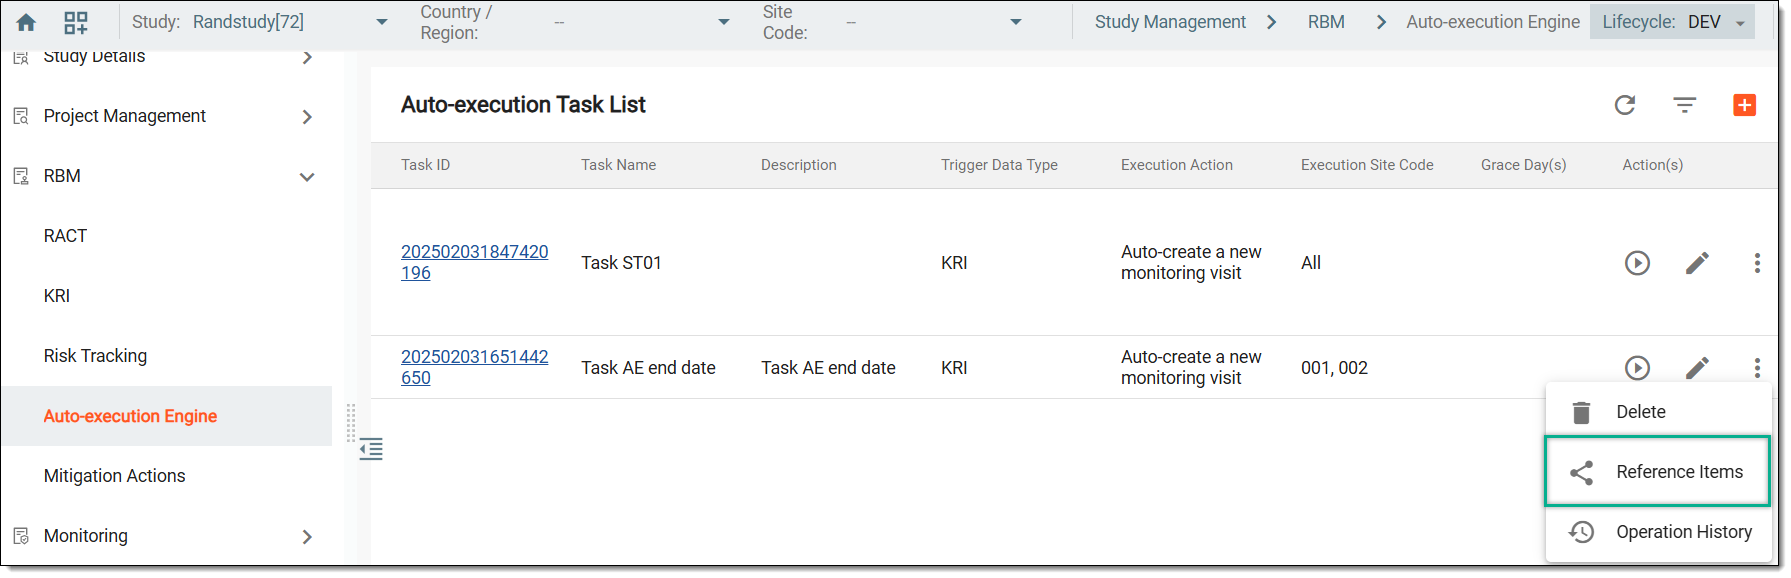This screenshot has width=1791, height=578.
Task: Click the RBM sidebar icon
Action: (x=21, y=176)
